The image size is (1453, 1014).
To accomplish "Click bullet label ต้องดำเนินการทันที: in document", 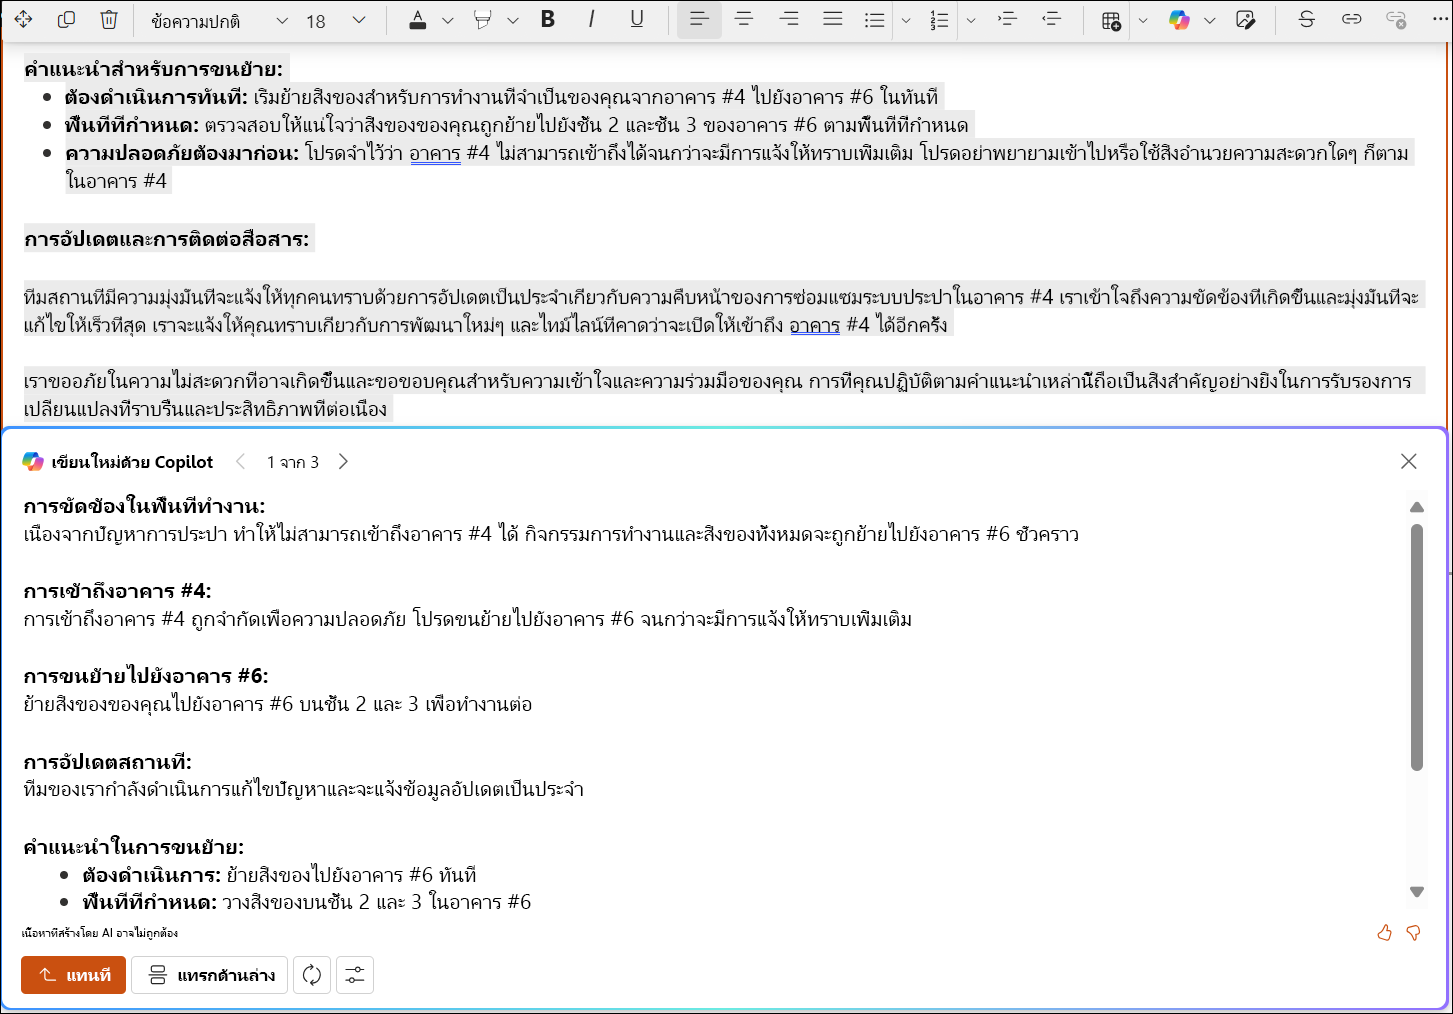I will (x=156, y=97).
